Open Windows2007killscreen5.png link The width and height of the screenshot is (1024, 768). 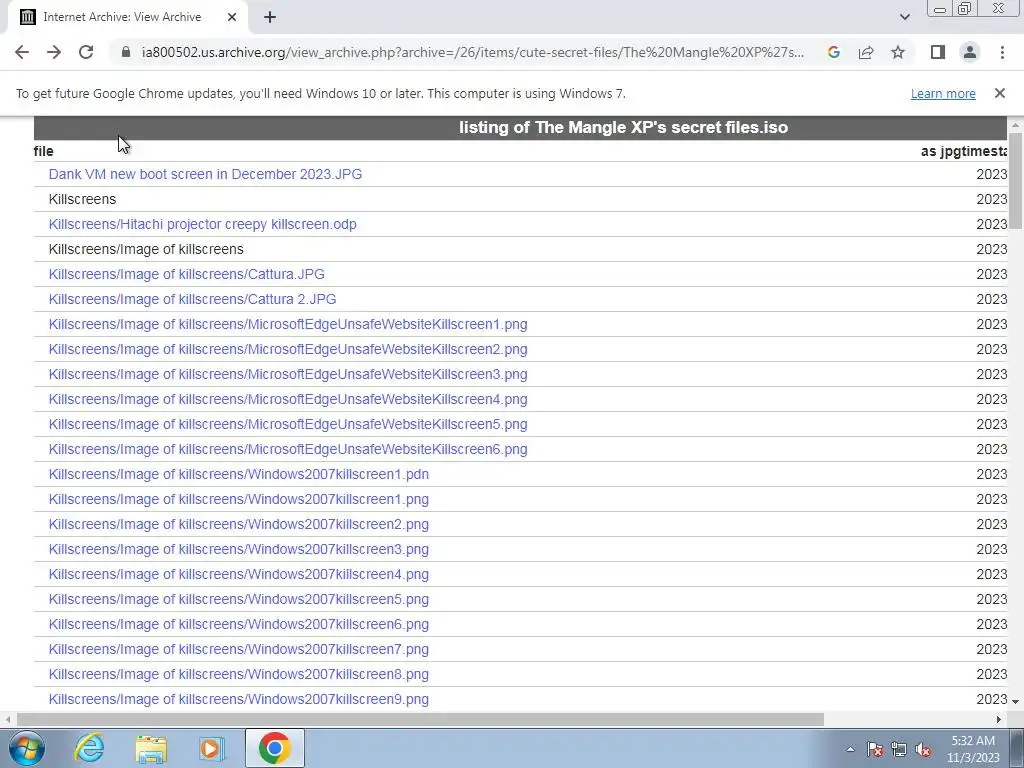[x=238, y=600]
